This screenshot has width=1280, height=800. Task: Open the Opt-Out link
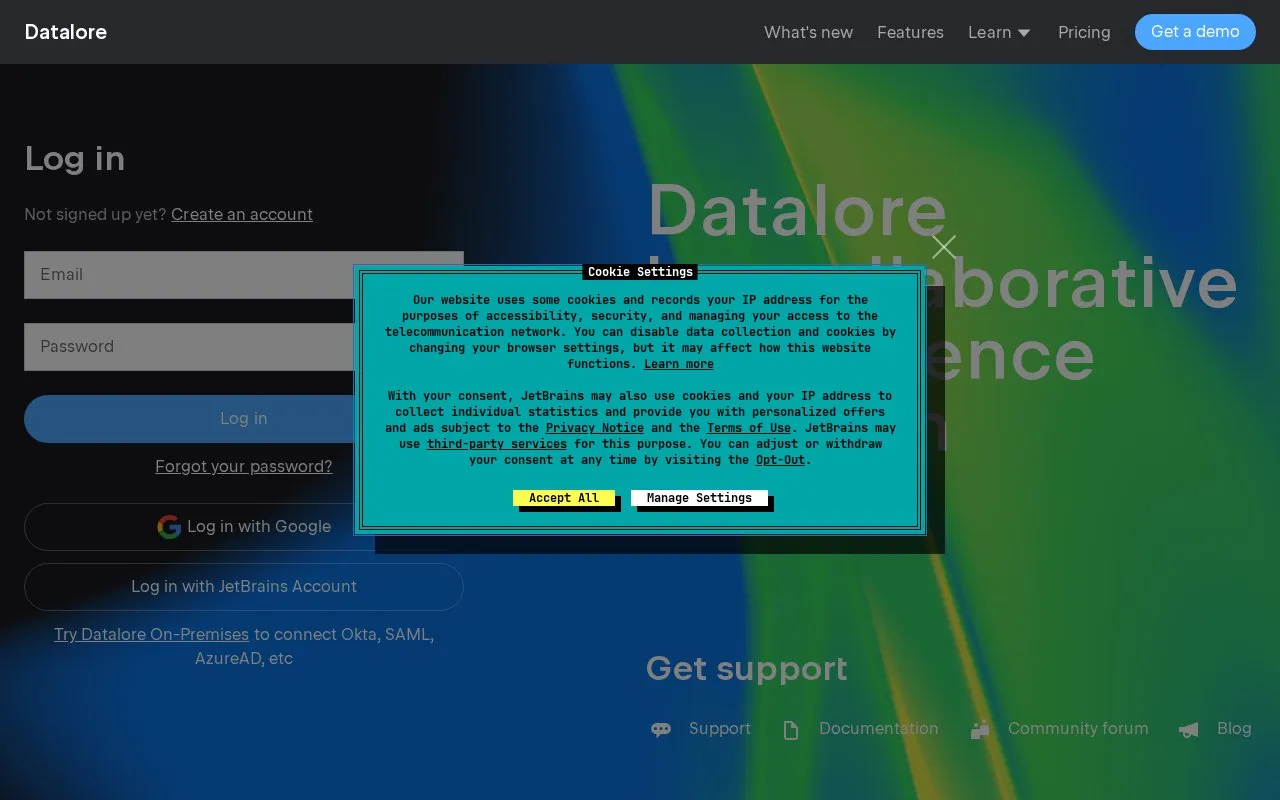(x=780, y=460)
